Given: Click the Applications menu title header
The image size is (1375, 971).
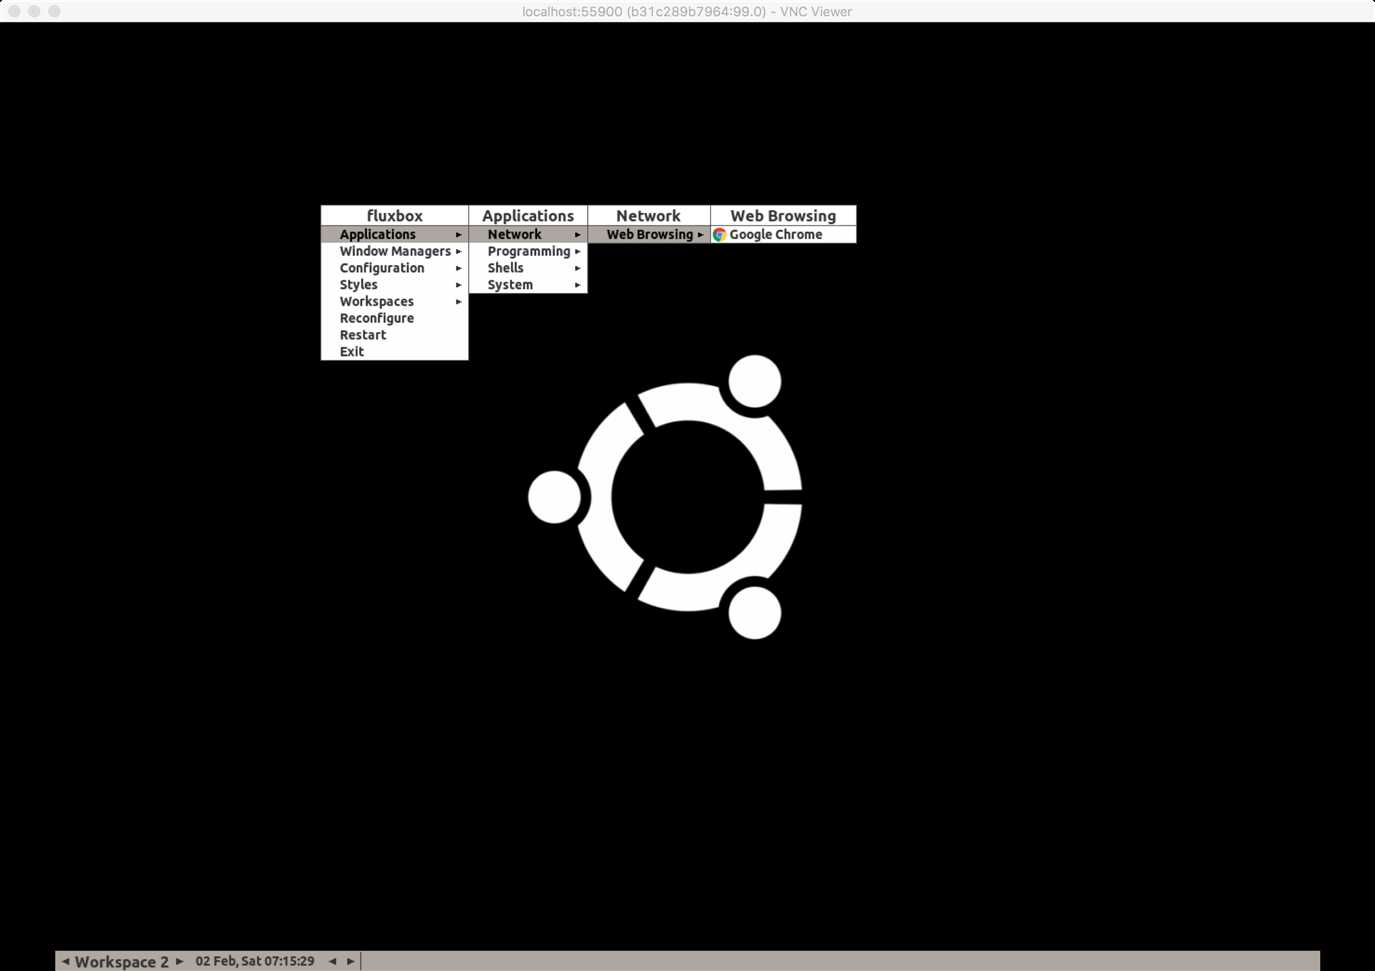Looking at the screenshot, I should click(528, 216).
